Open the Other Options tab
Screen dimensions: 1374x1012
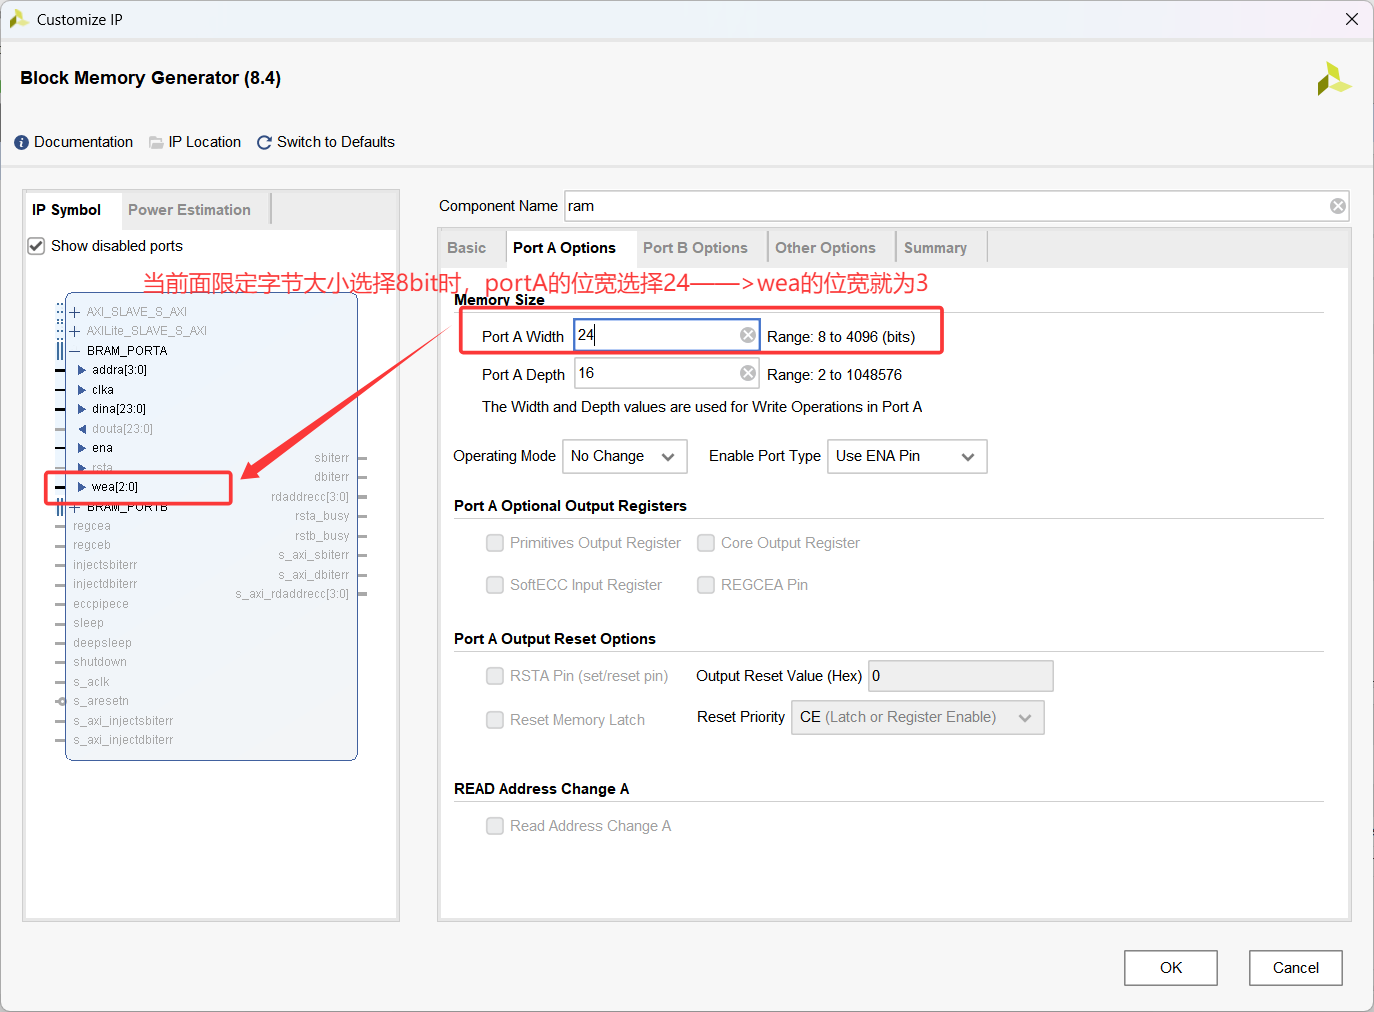tap(825, 248)
